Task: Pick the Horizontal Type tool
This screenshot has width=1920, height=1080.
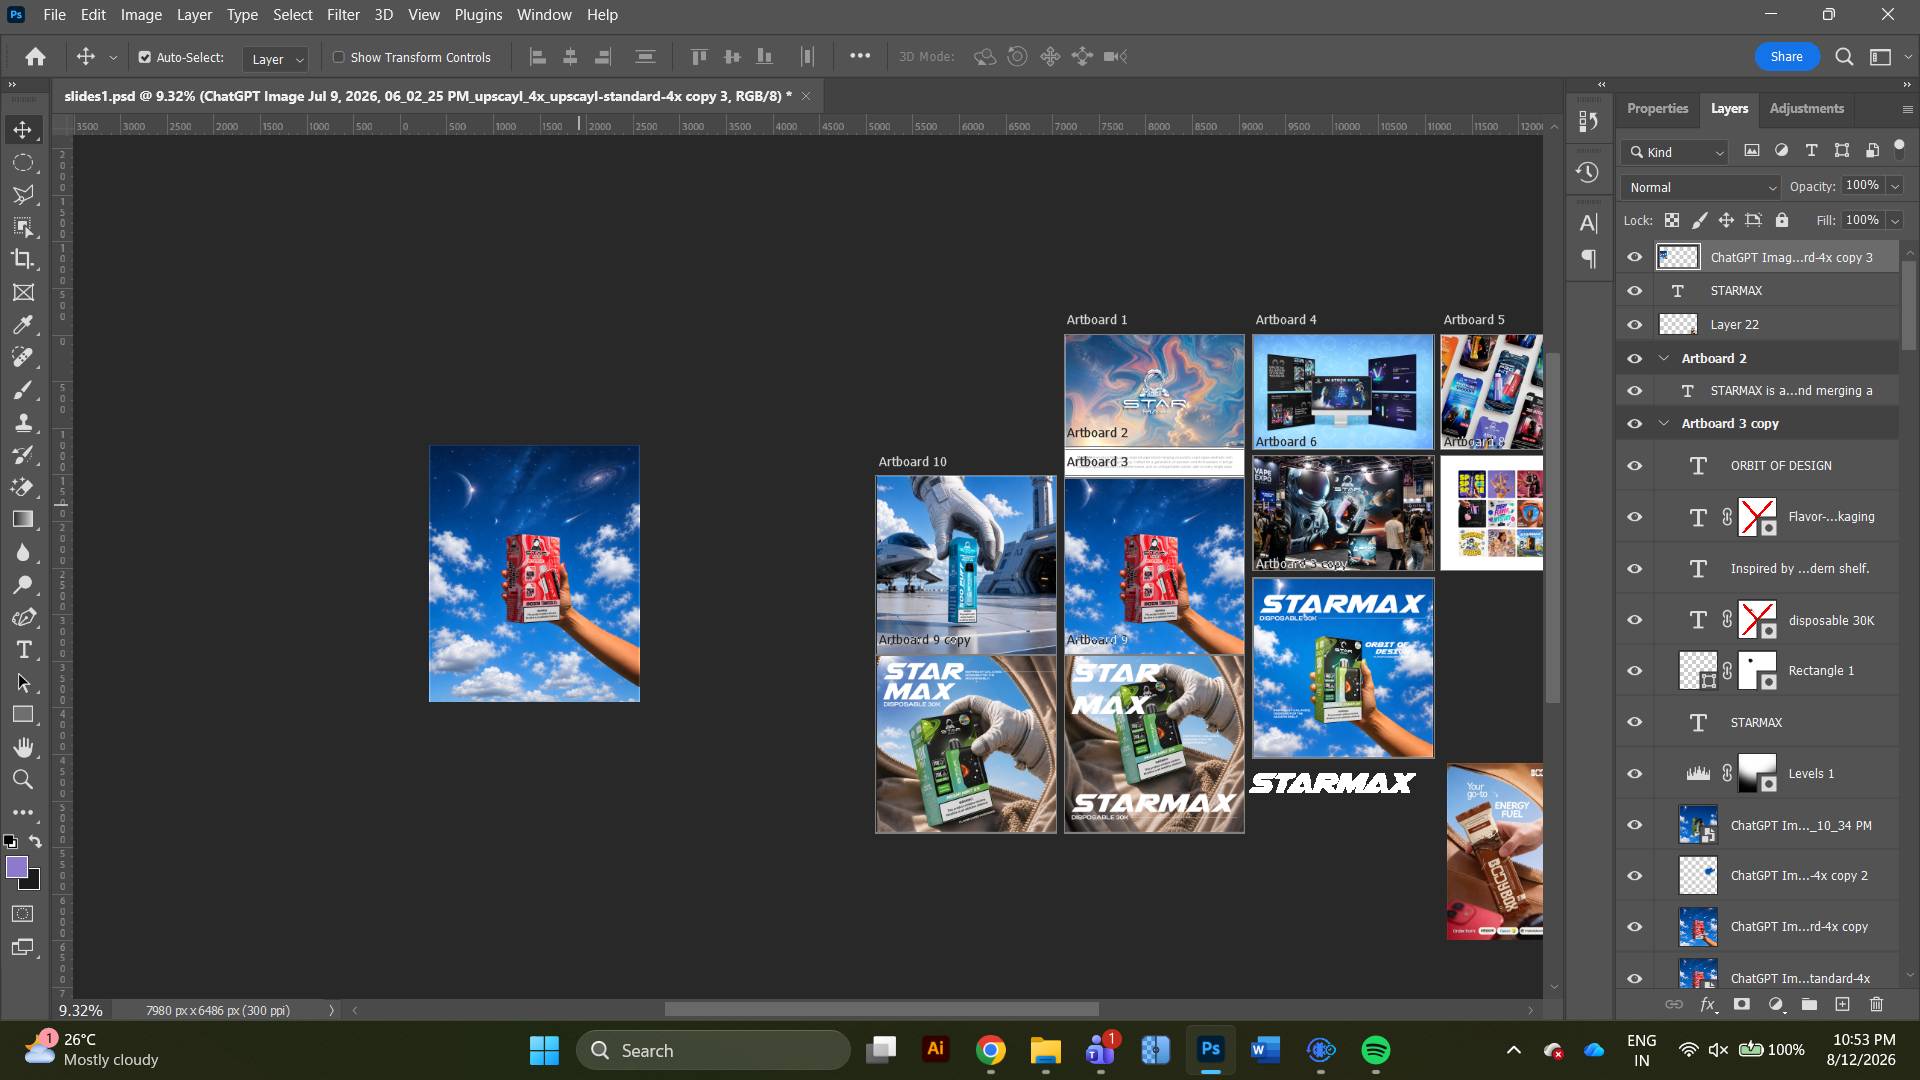Action: (x=23, y=650)
